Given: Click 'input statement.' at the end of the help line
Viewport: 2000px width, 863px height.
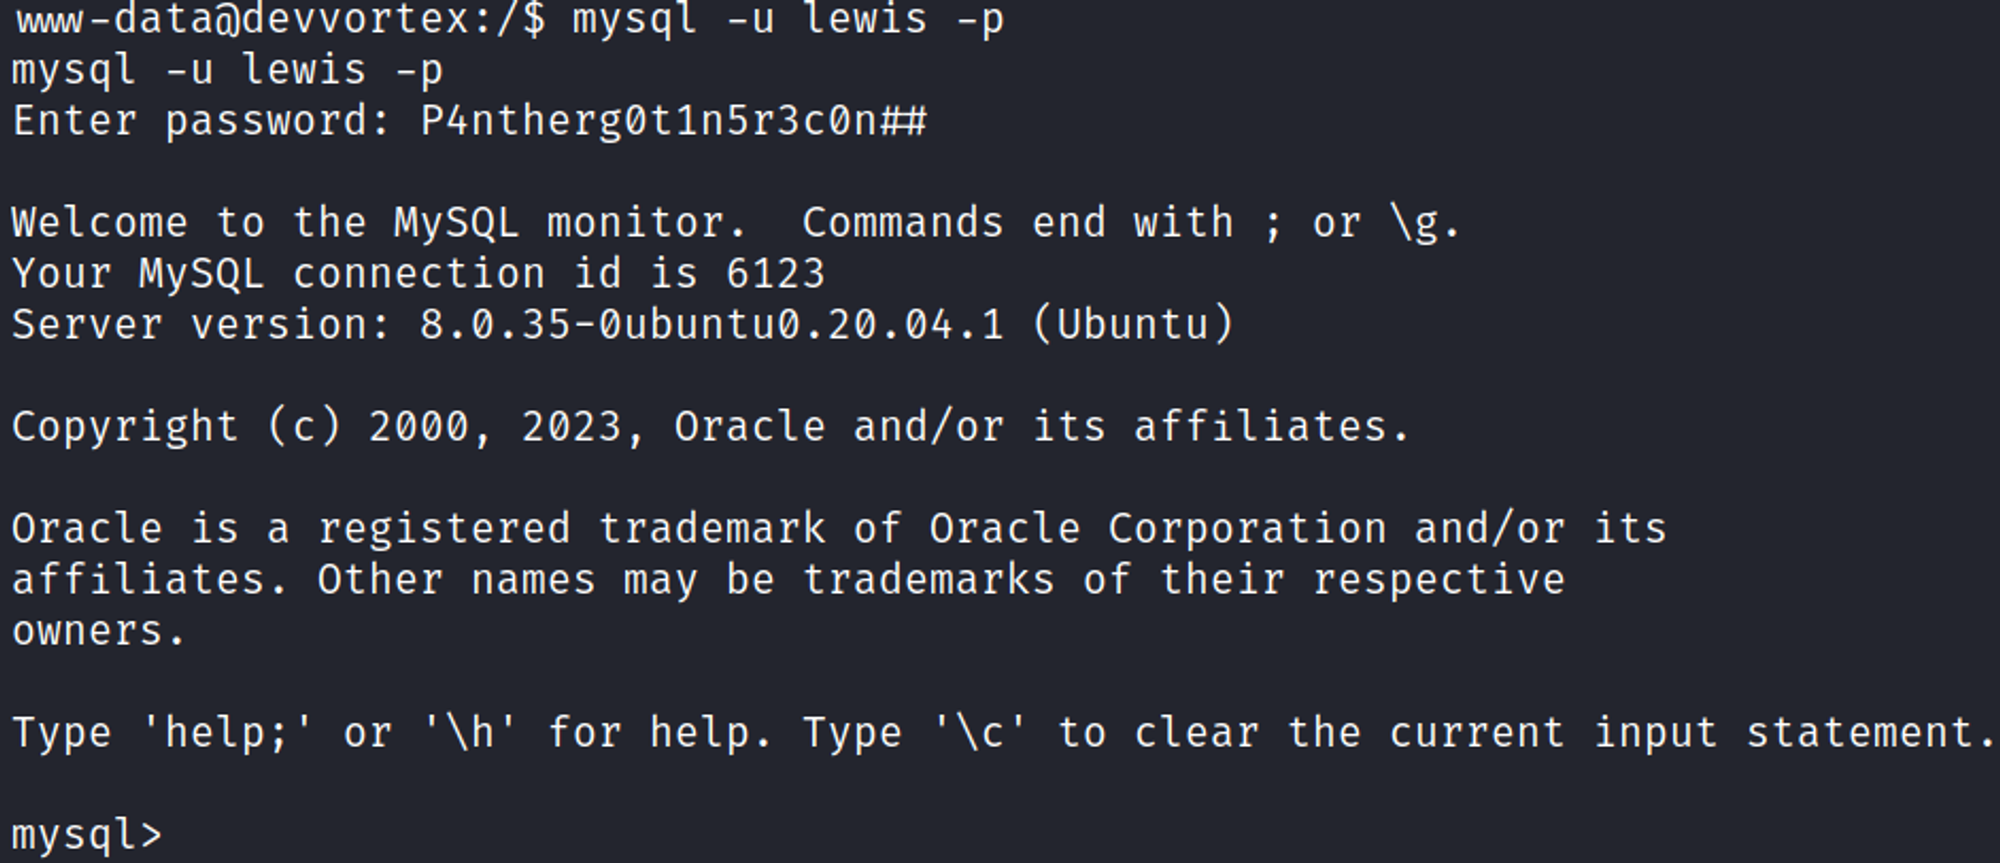Looking at the screenshot, I should point(1795,733).
